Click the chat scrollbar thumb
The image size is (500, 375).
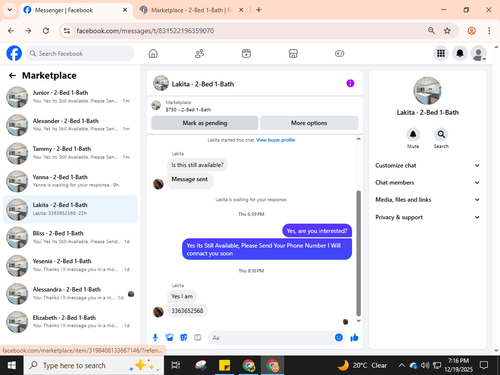click(x=359, y=253)
